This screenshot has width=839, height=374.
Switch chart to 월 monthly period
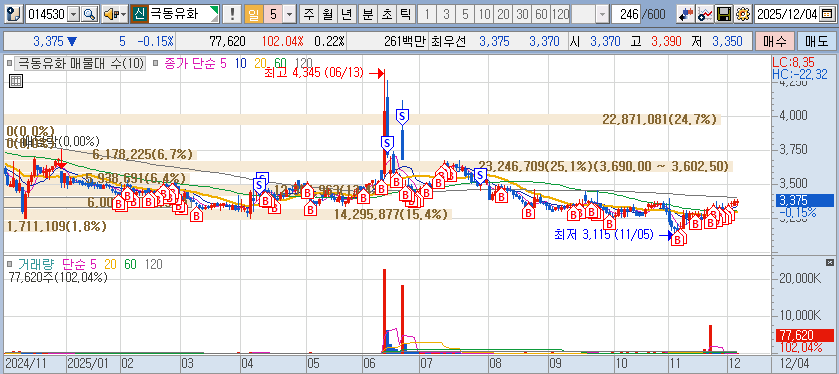coord(327,14)
